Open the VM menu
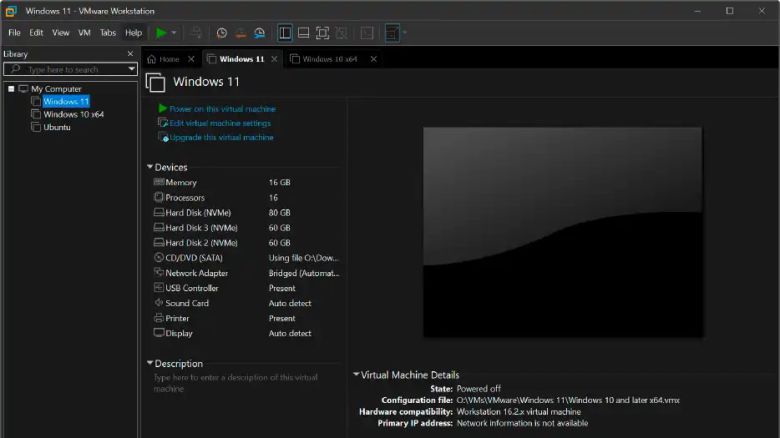This screenshot has height=438, width=780. (x=84, y=33)
